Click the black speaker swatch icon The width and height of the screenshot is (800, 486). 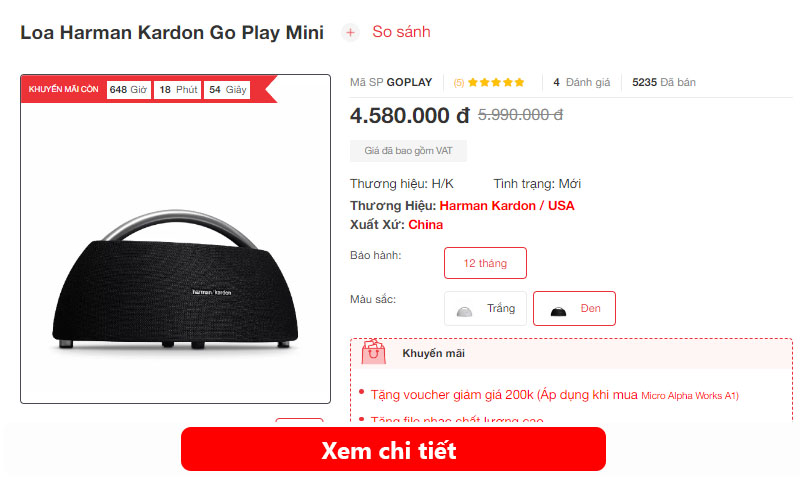[x=558, y=311]
